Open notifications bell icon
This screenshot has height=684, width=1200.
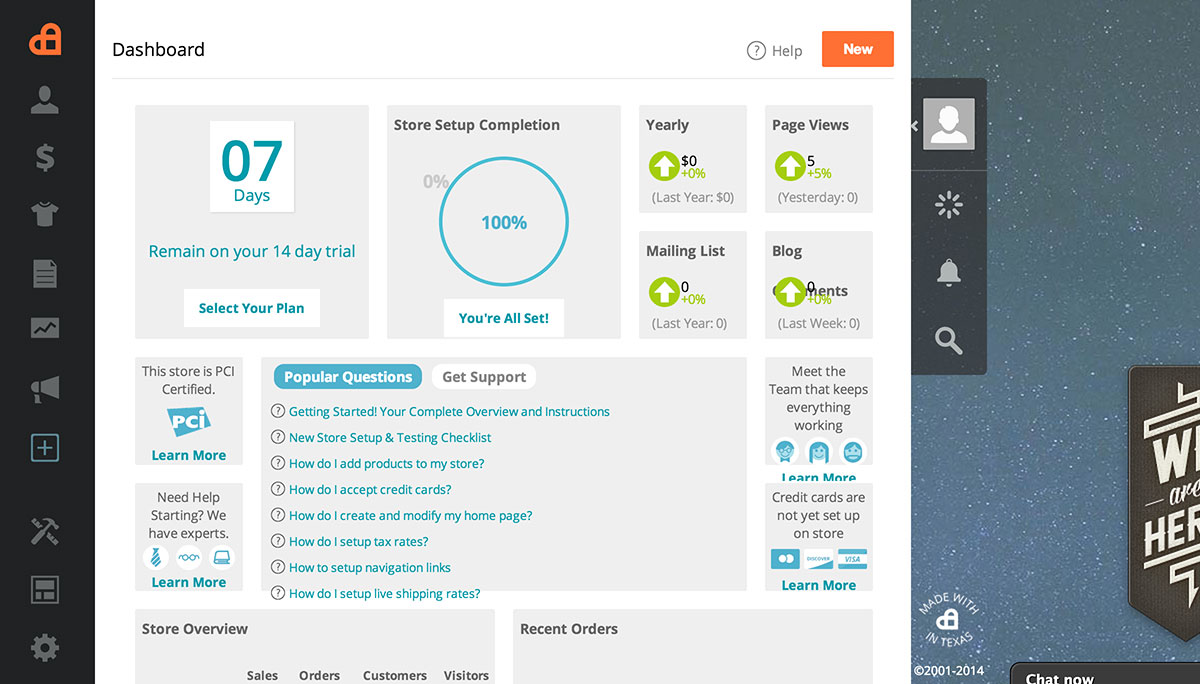948,272
